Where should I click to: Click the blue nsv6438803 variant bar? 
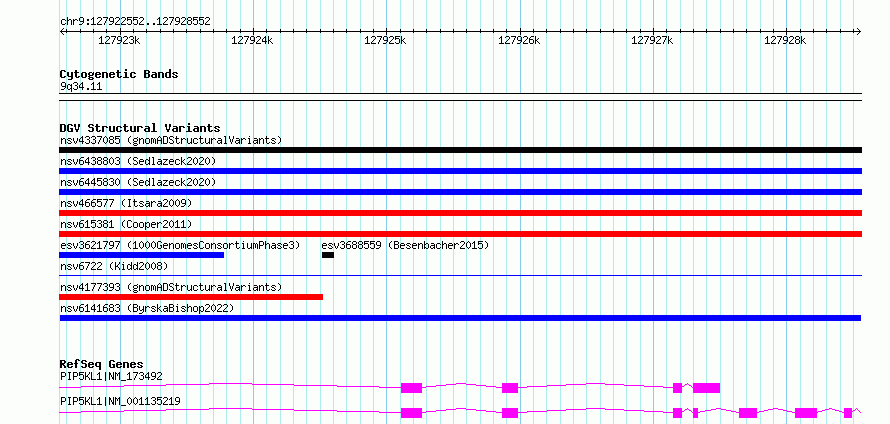coord(461,171)
